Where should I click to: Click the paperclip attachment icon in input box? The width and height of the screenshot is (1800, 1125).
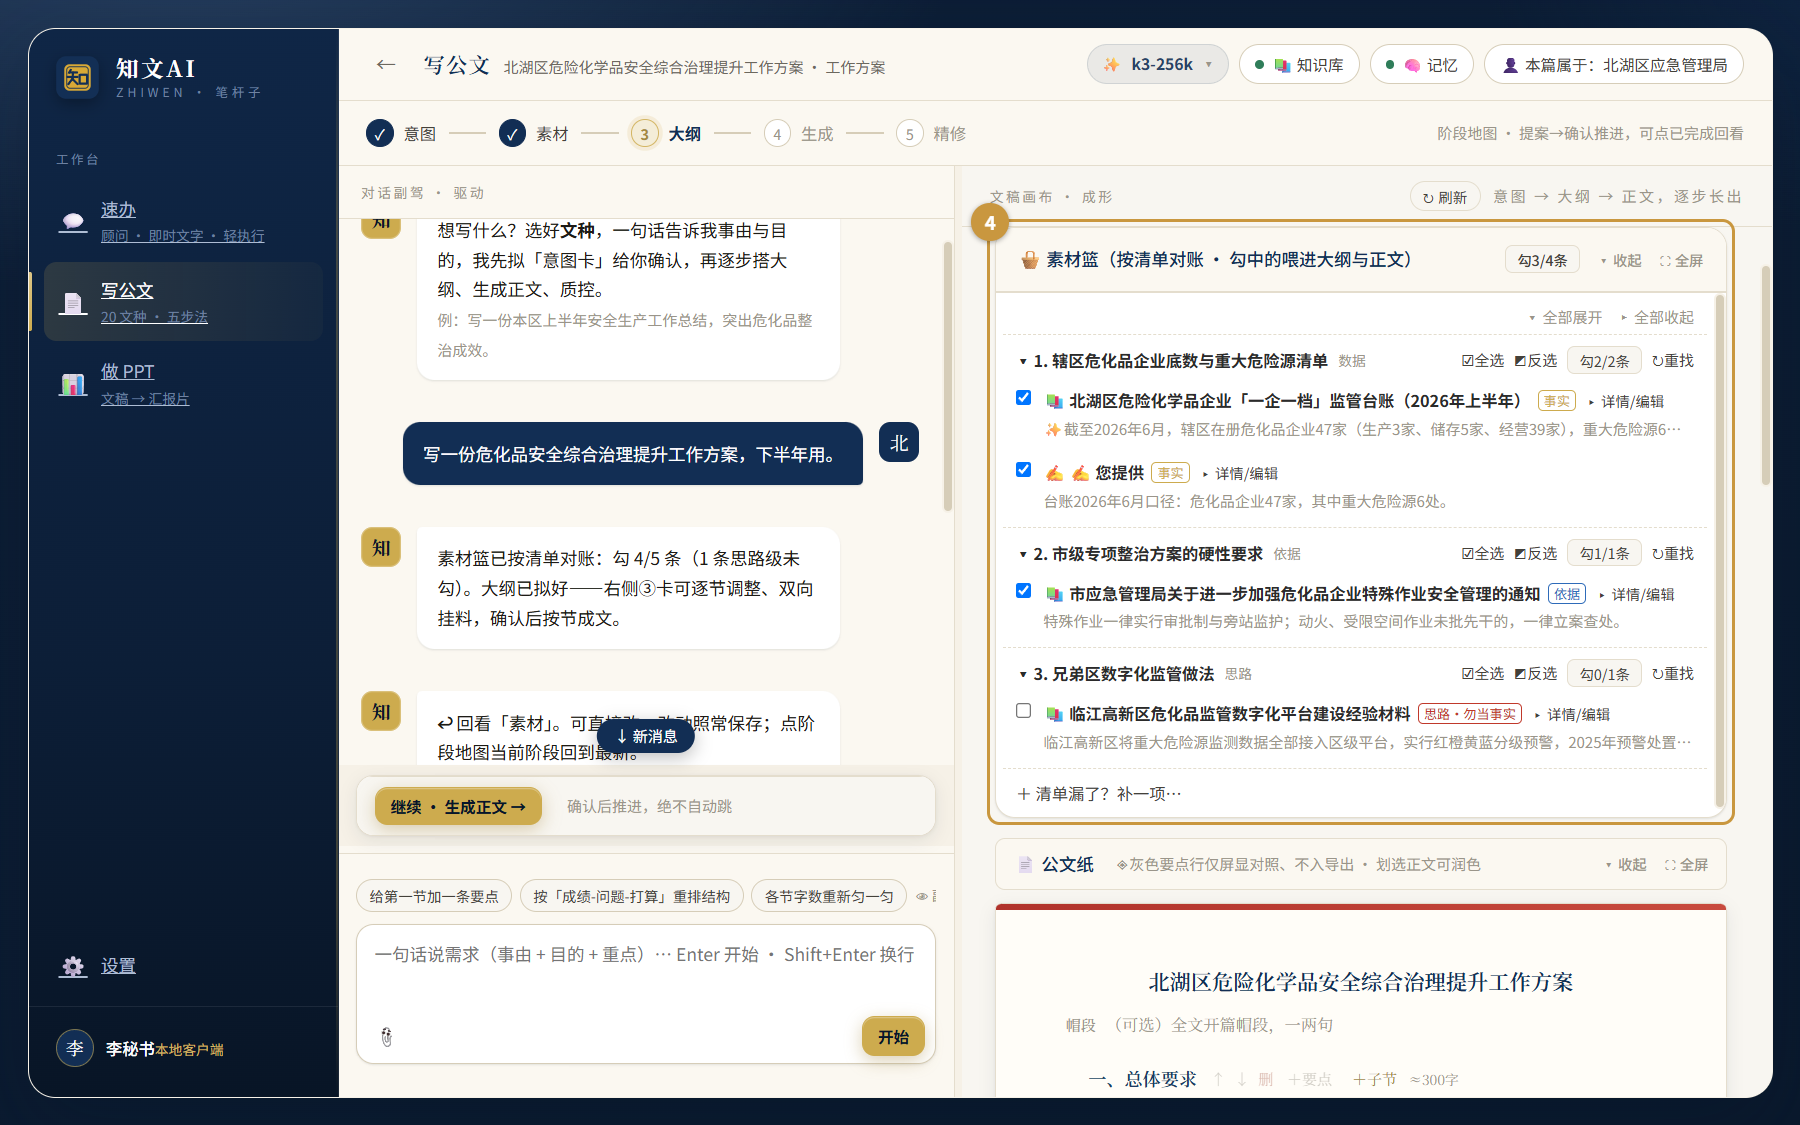point(387,1037)
